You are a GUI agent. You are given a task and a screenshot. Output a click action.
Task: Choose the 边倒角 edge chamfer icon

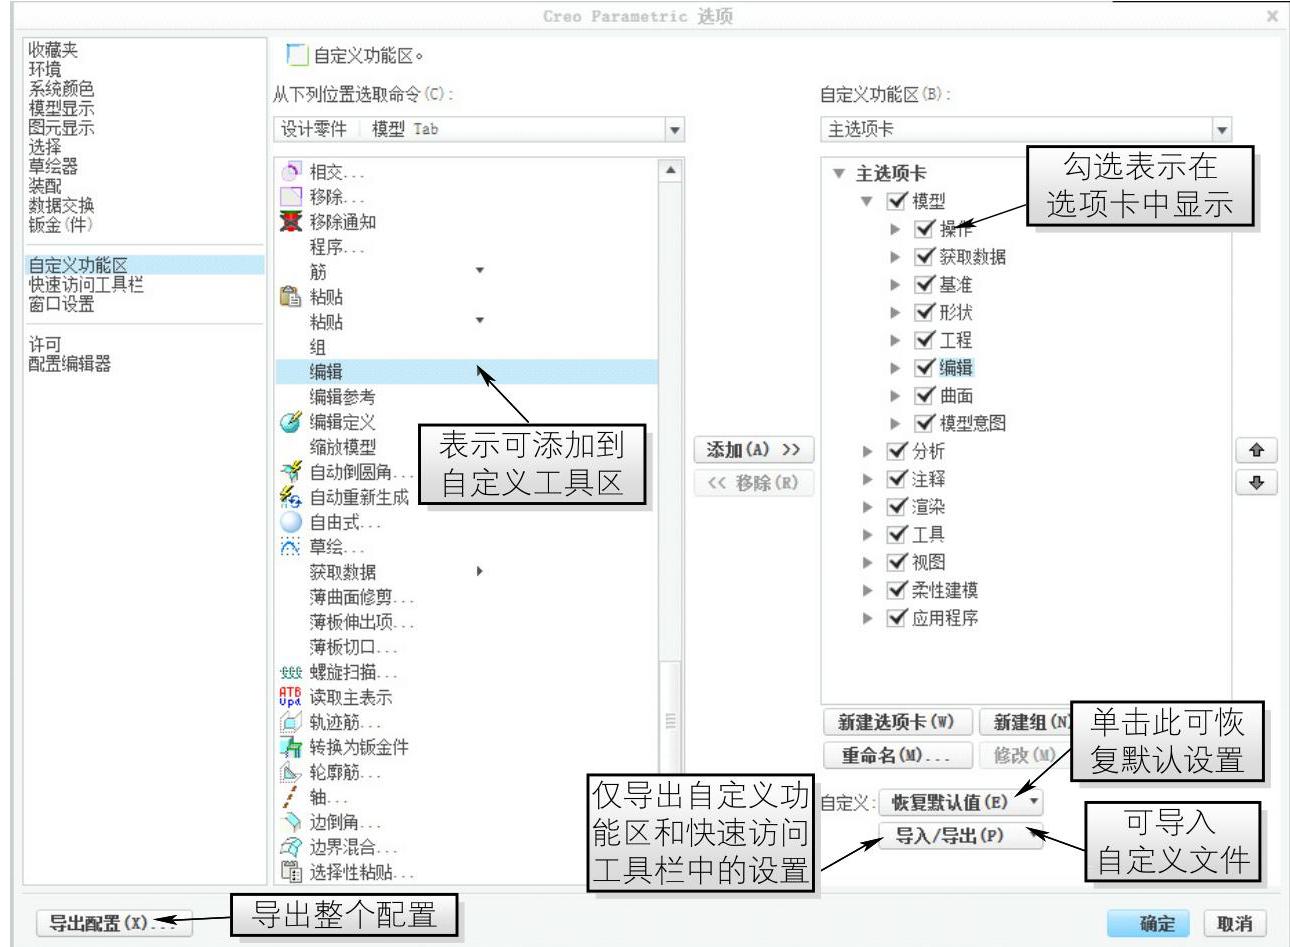point(290,822)
